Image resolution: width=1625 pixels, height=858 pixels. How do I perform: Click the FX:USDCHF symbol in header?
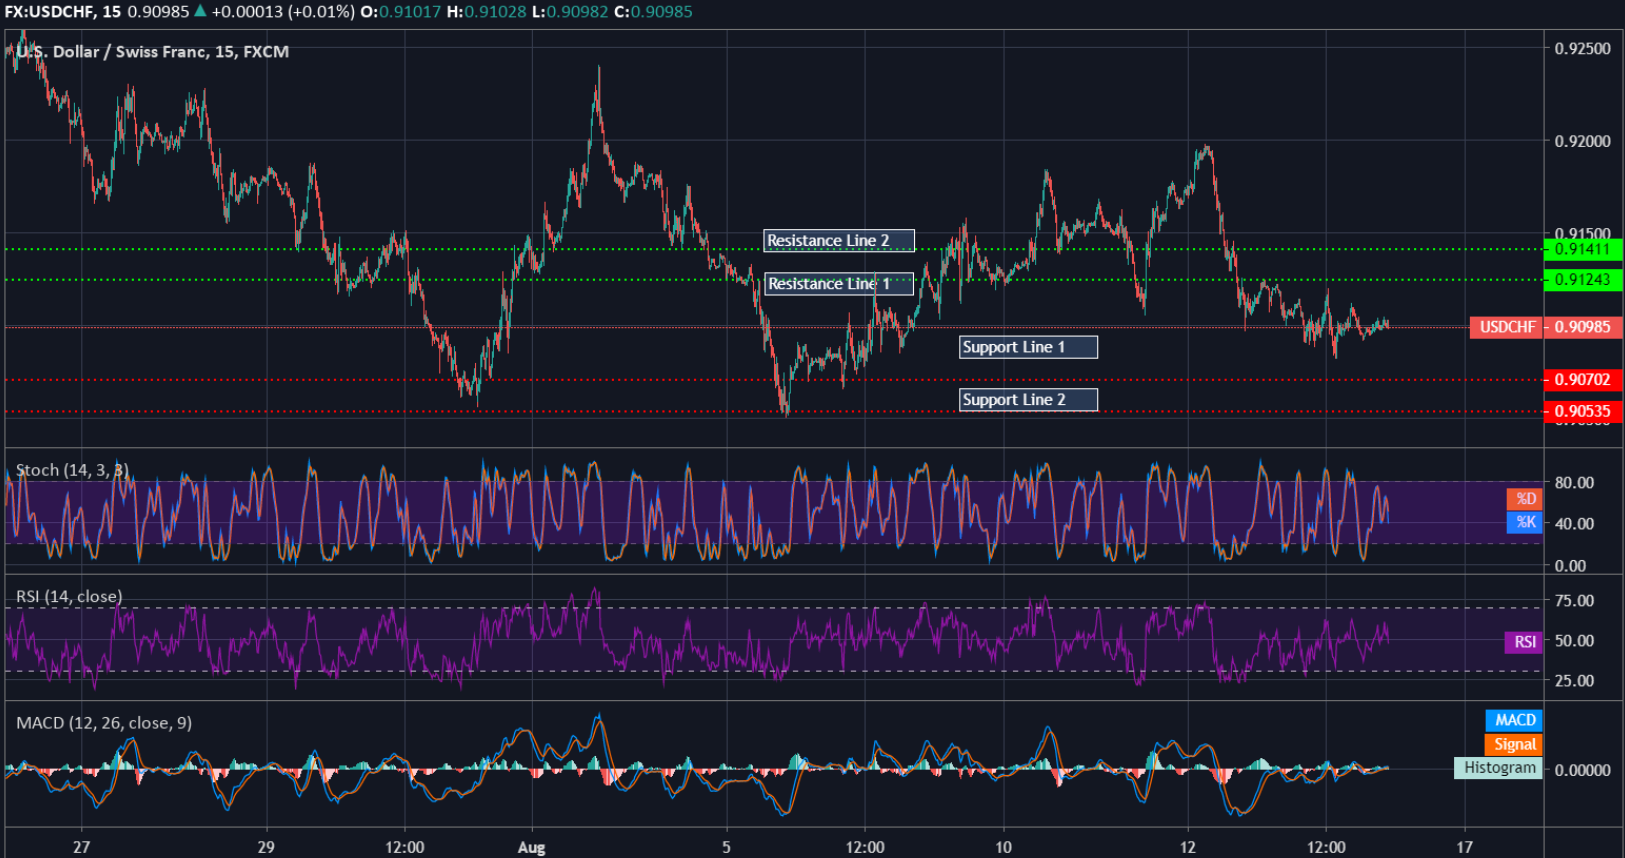pos(50,12)
